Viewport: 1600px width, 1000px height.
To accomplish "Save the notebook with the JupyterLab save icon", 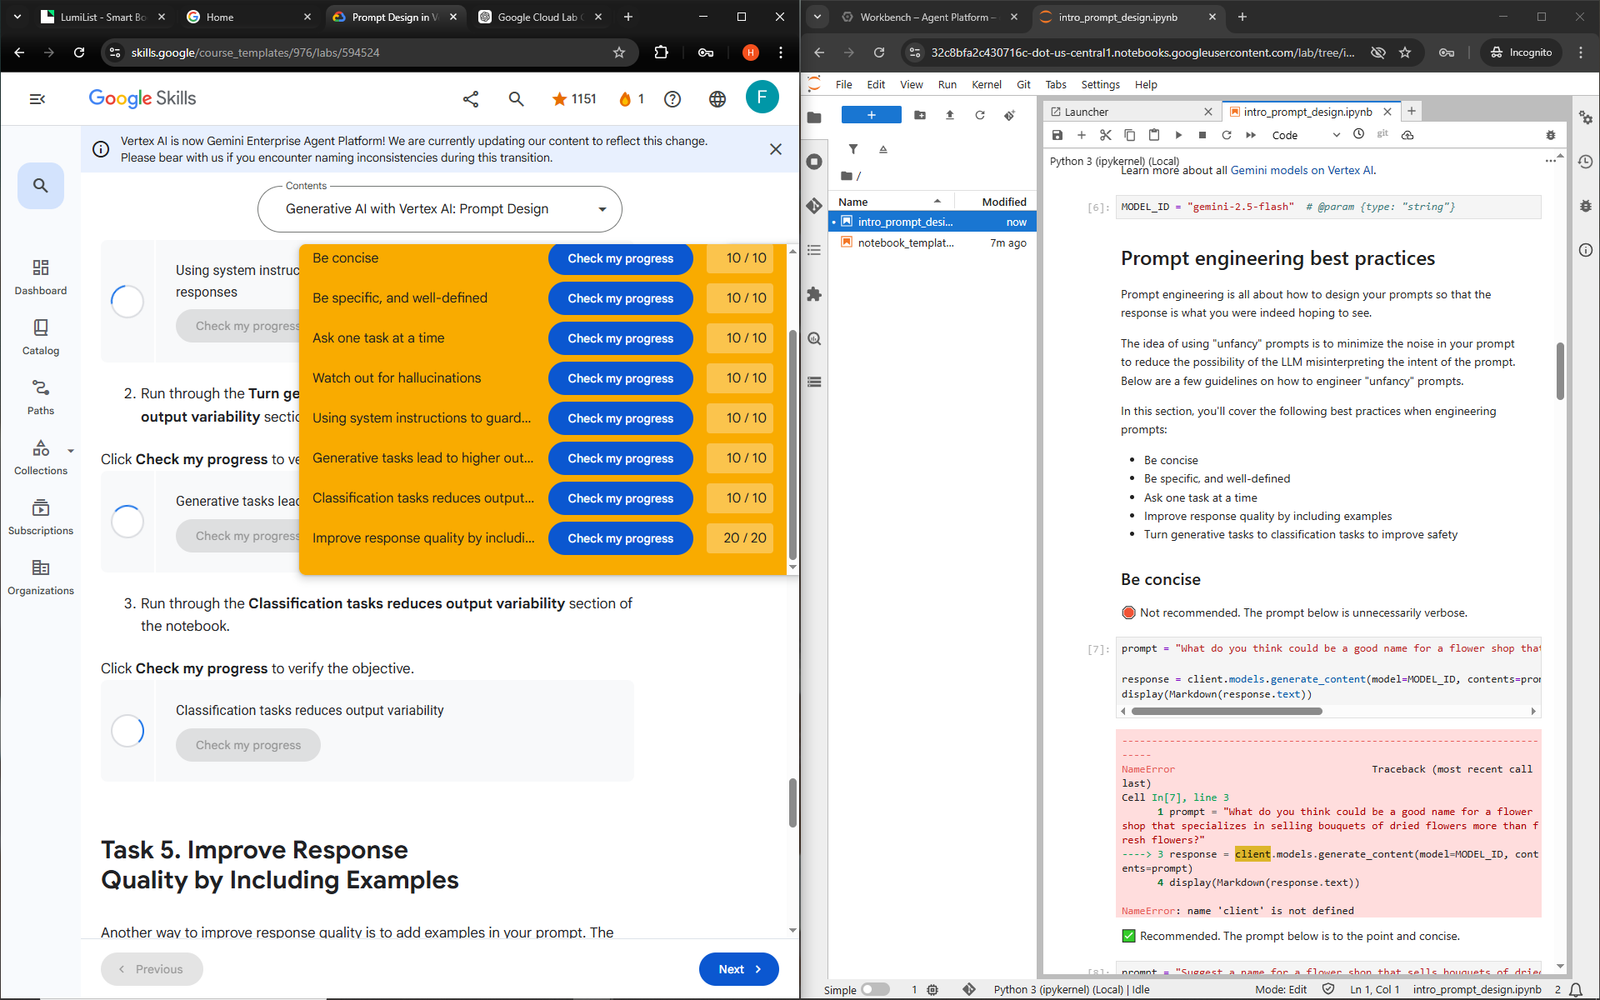I will coord(1057,135).
